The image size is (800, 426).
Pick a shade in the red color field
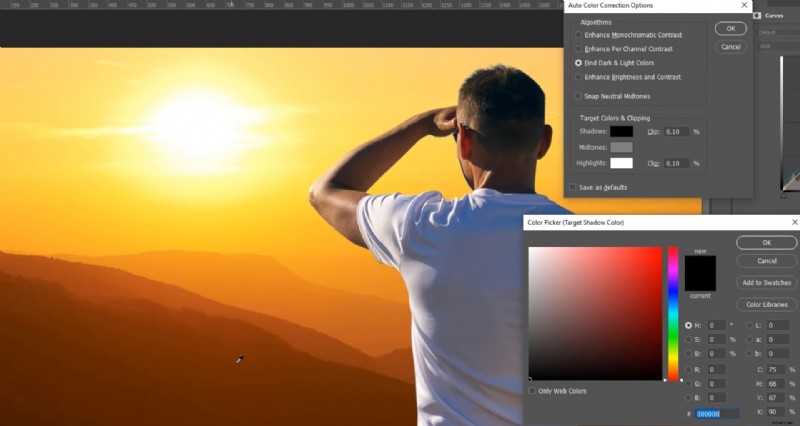(x=595, y=314)
